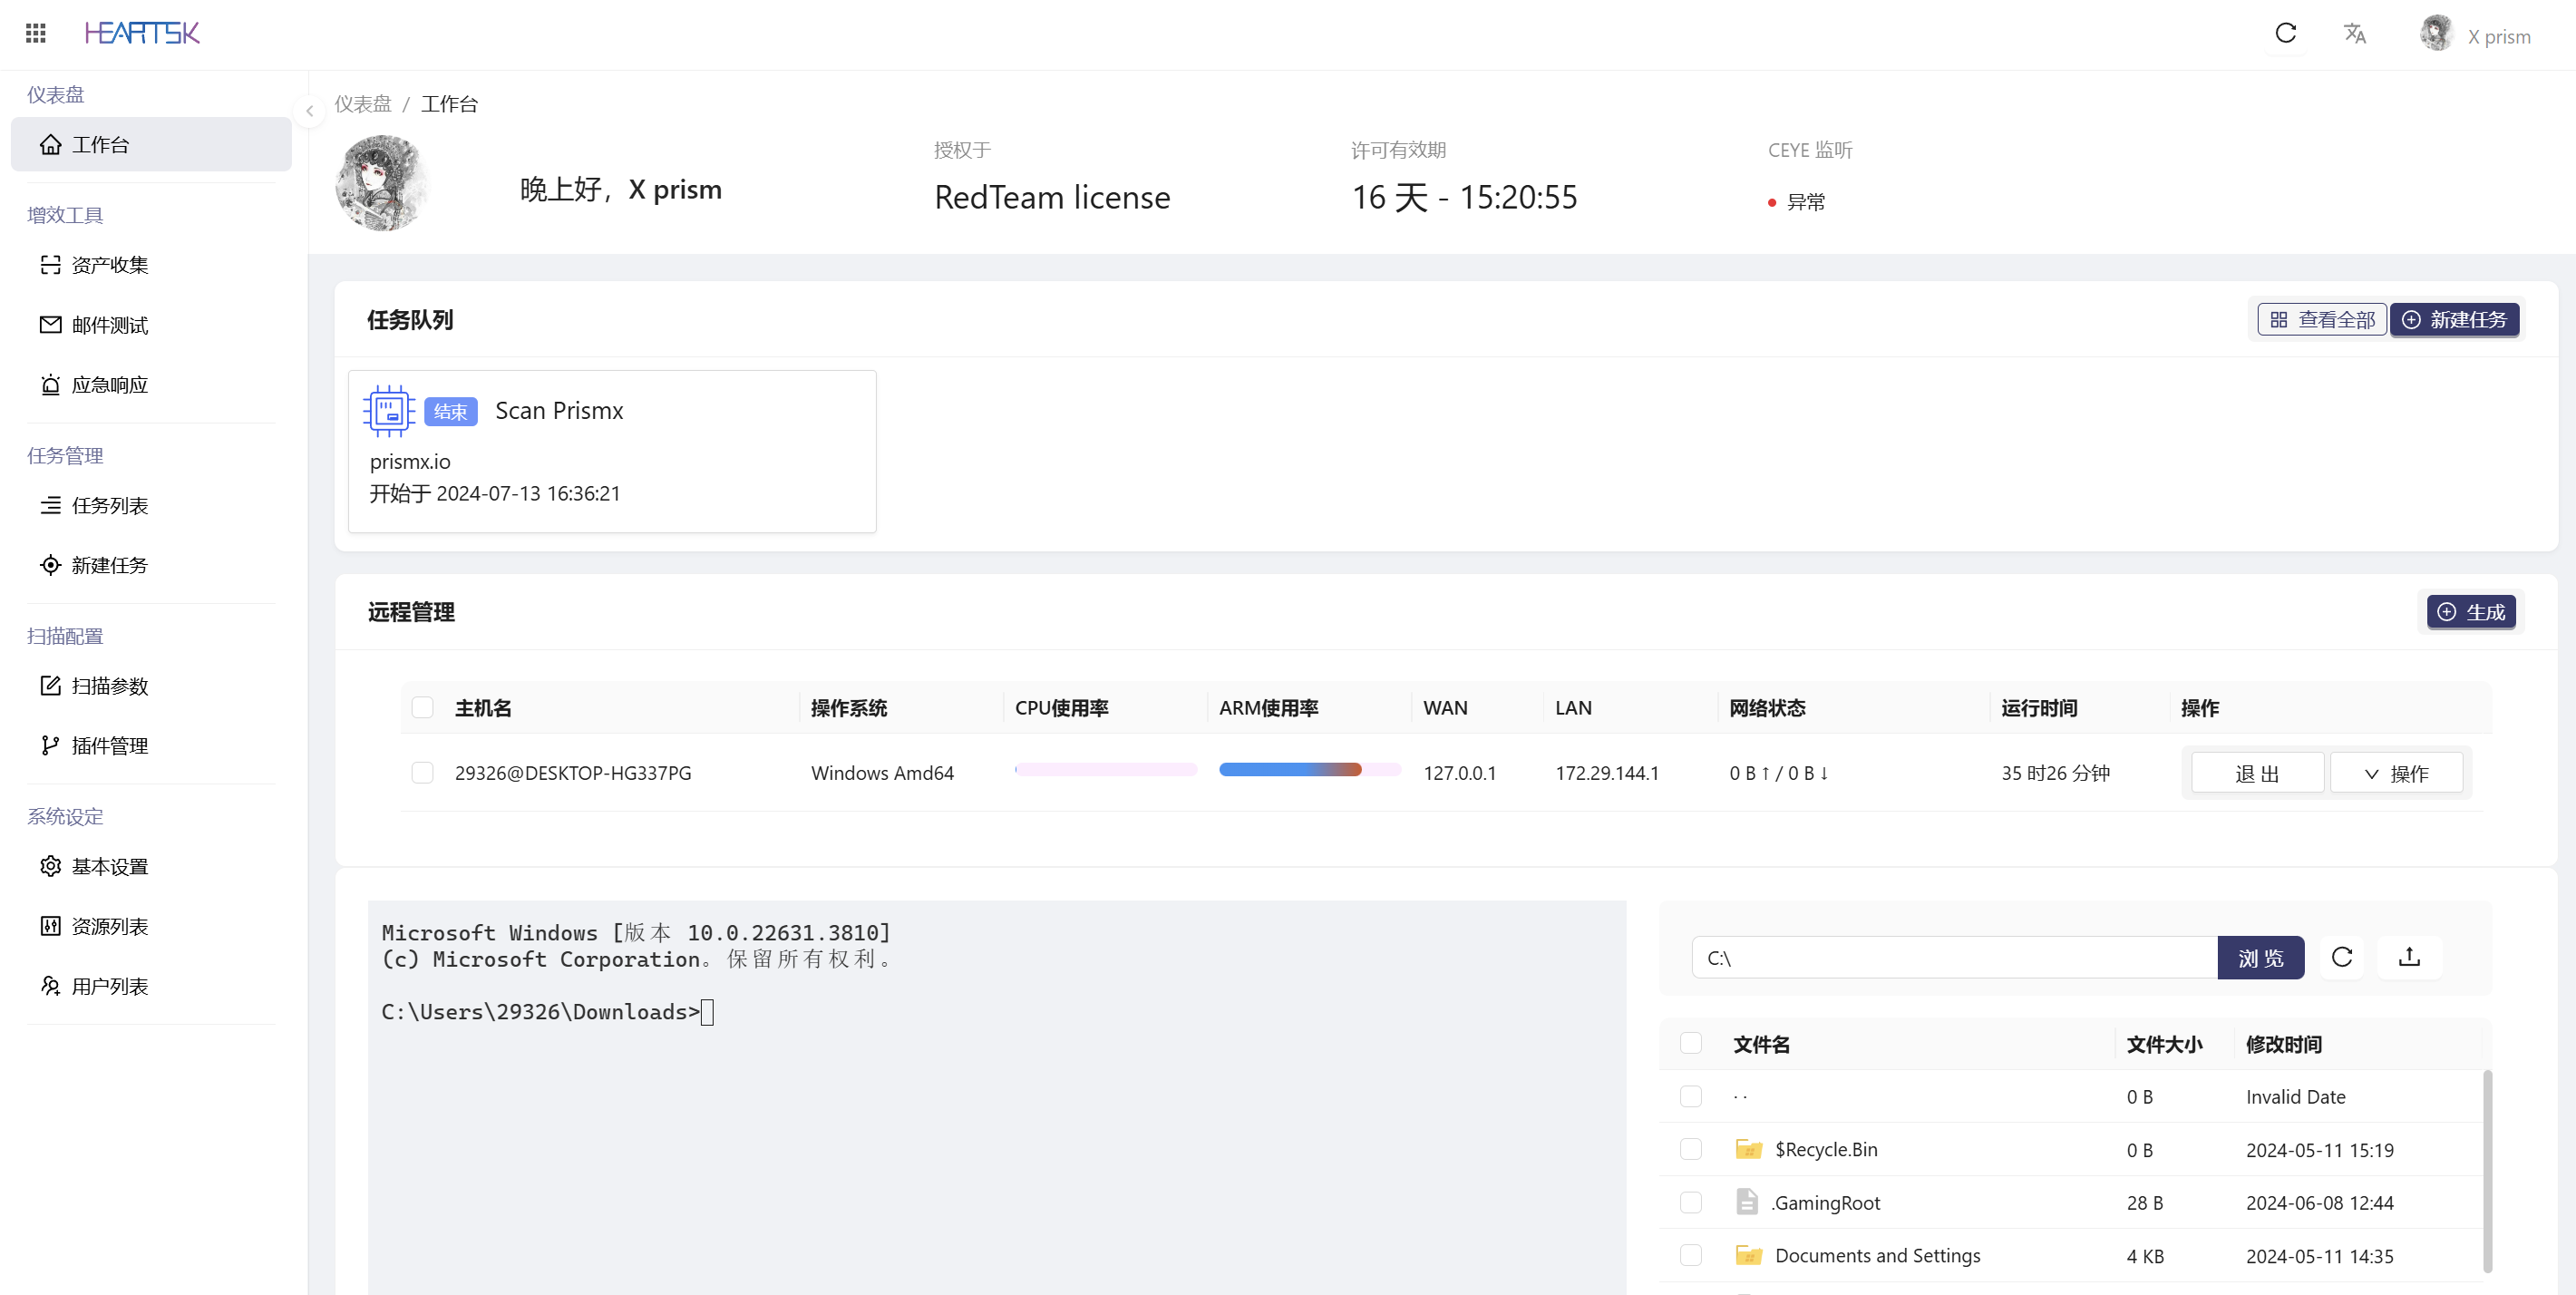Click the top bar refresh icon

(2285, 34)
